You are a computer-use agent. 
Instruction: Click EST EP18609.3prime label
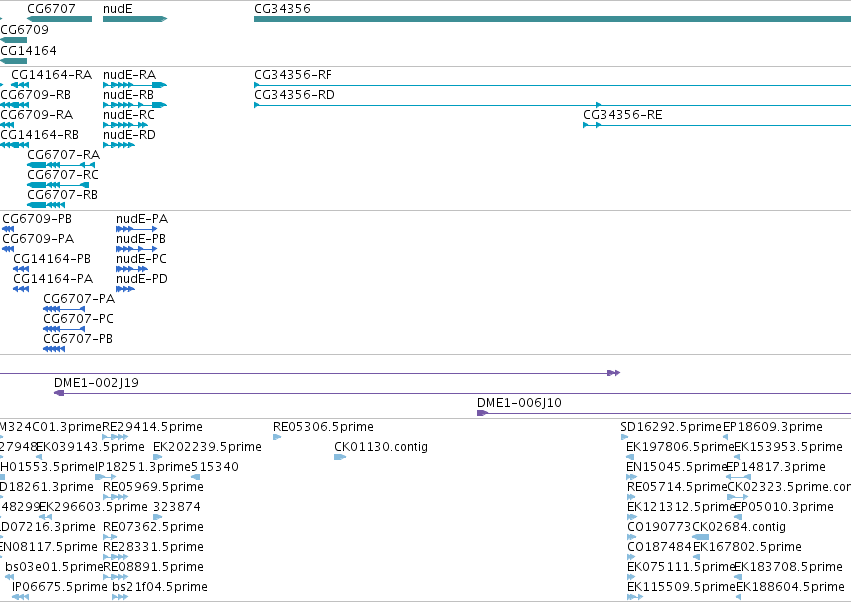click(x=773, y=427)
